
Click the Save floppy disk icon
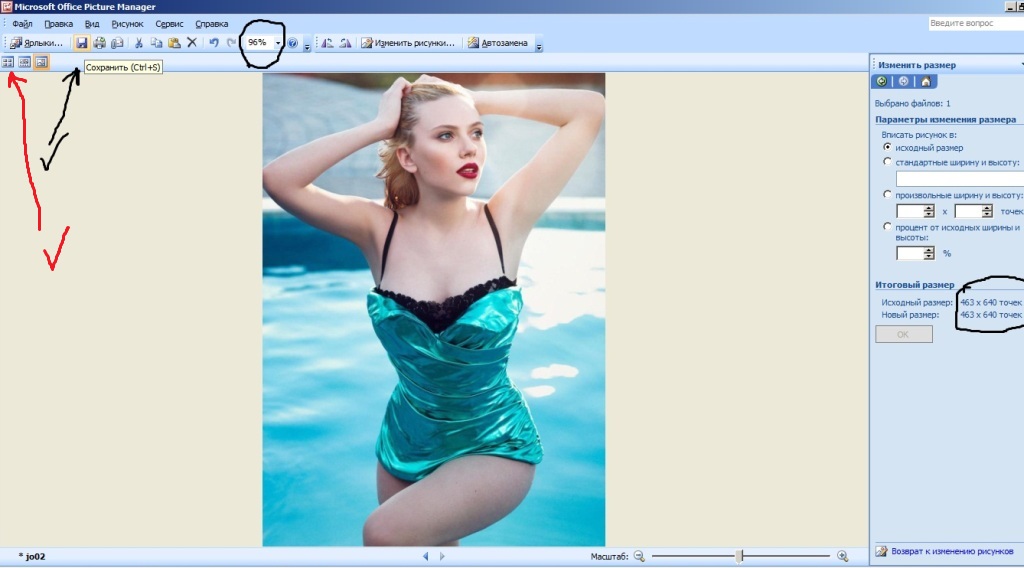[x=82, y=43]
